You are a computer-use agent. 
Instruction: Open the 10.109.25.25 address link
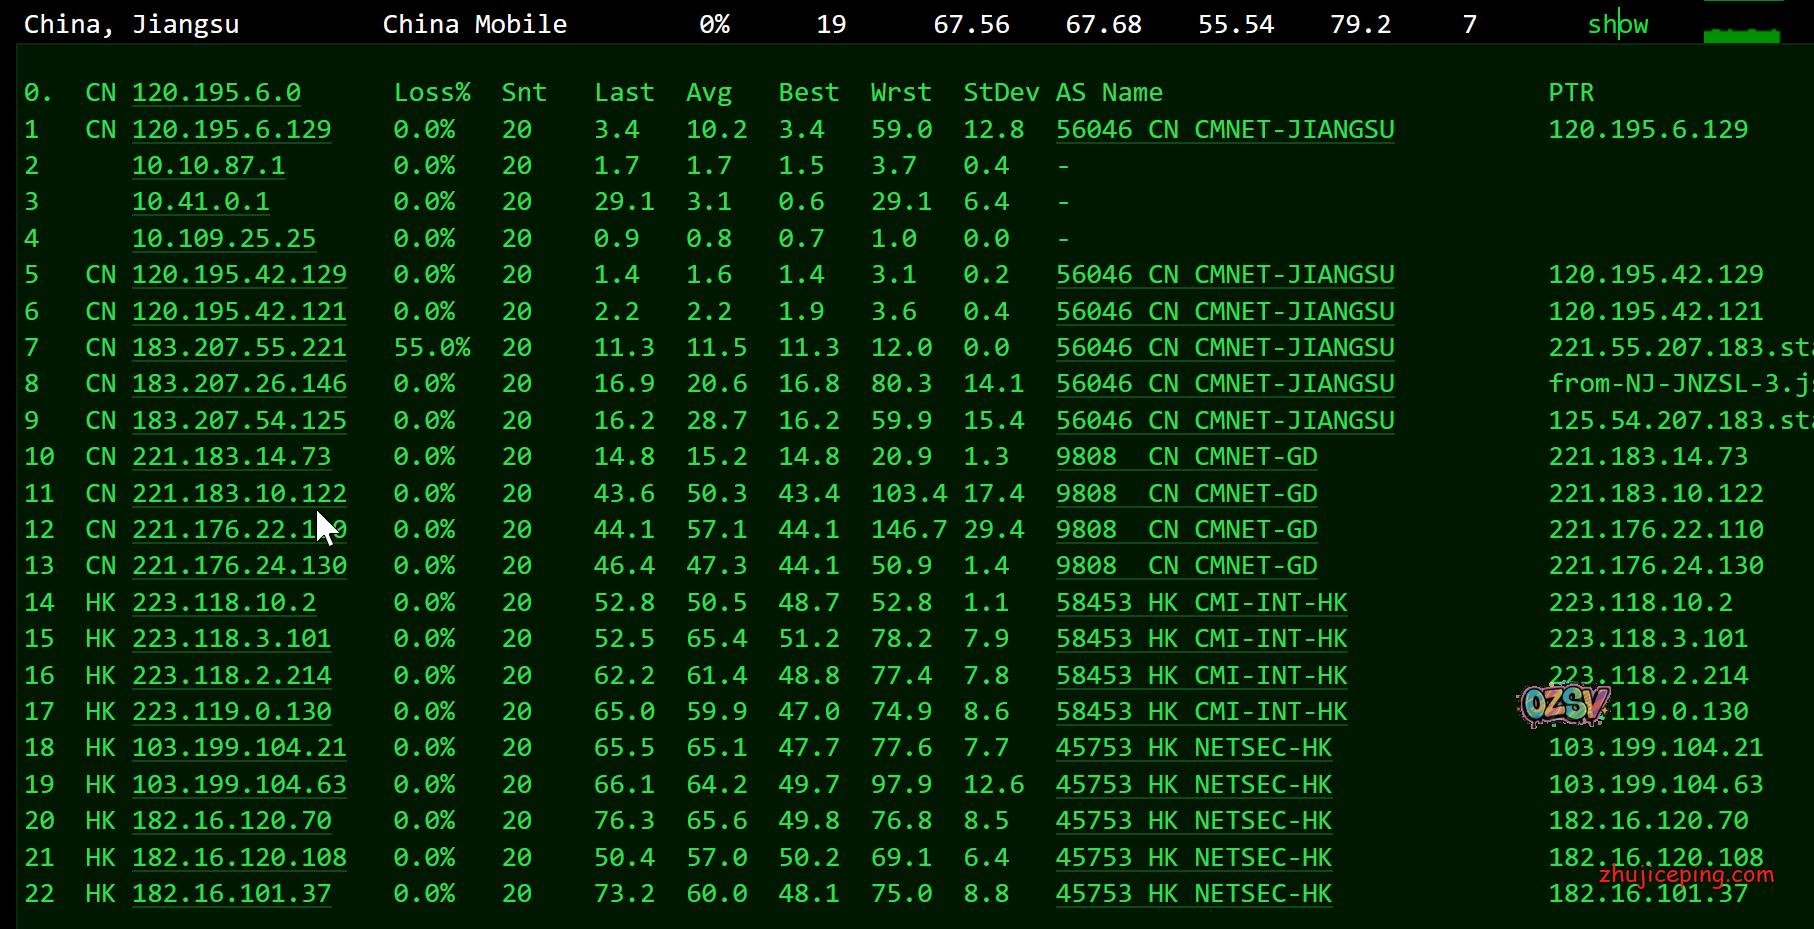pos(224,239)
